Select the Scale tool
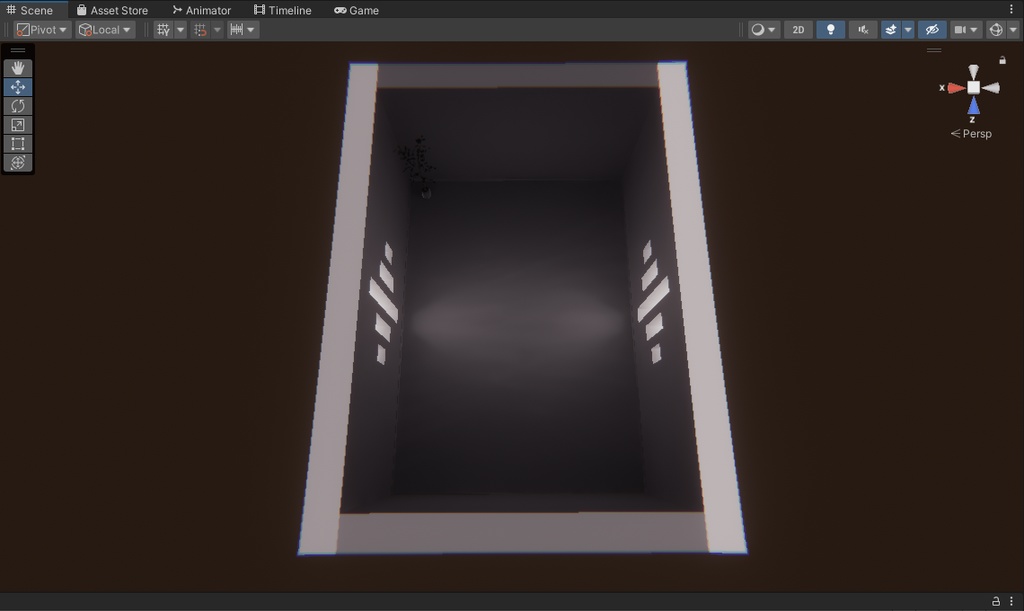The width and height of the screenshot is (1024, 611). point(18,125)
